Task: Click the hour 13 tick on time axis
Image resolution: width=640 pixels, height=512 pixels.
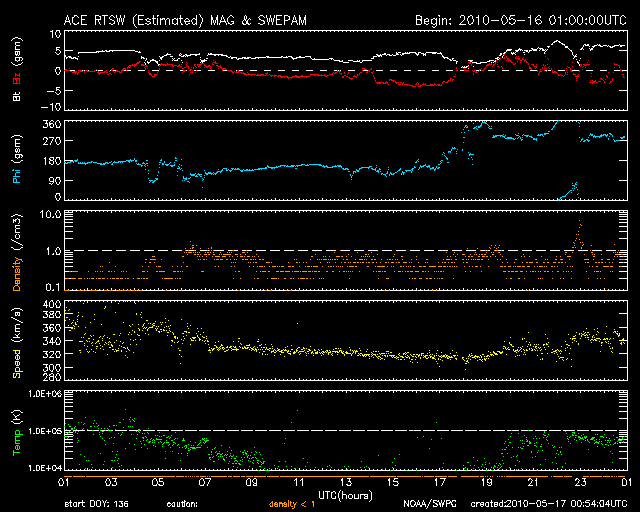Action: [344, 482]
